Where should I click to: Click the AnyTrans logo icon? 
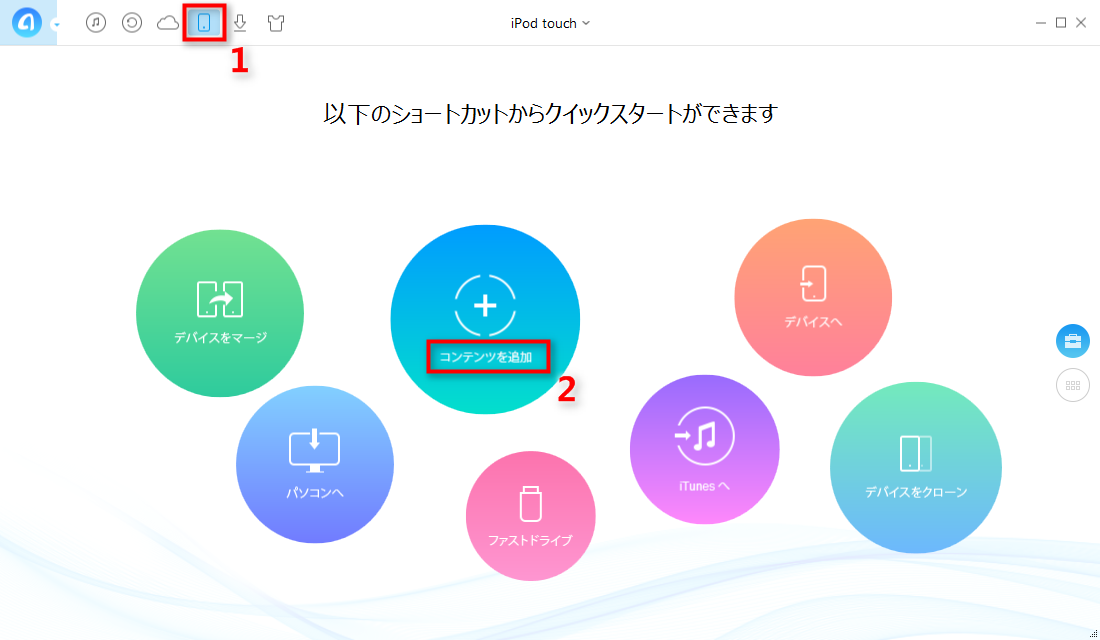click(x=27, y=23)
